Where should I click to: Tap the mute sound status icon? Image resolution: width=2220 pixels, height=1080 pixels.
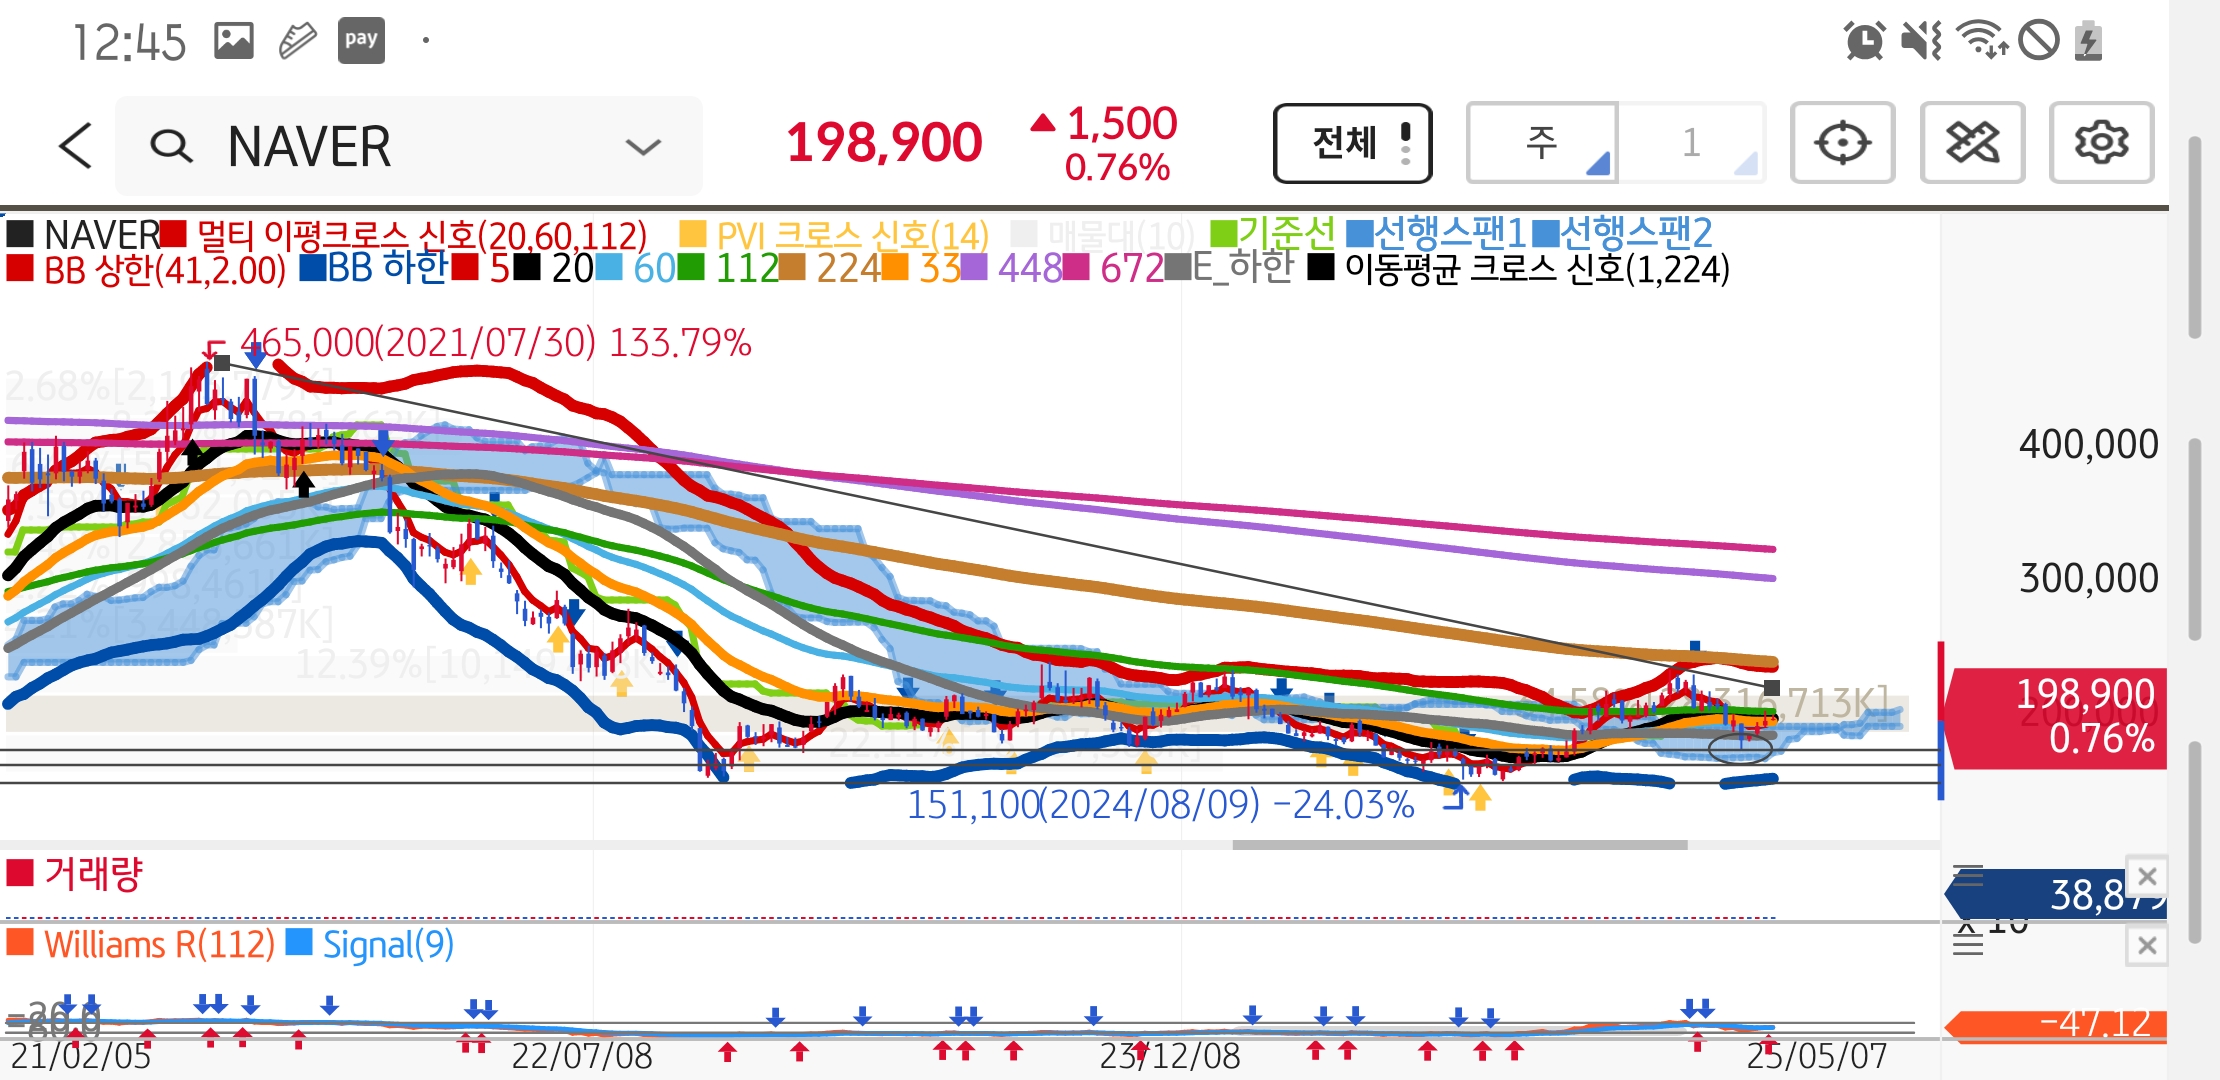(x=1921, y=41)
